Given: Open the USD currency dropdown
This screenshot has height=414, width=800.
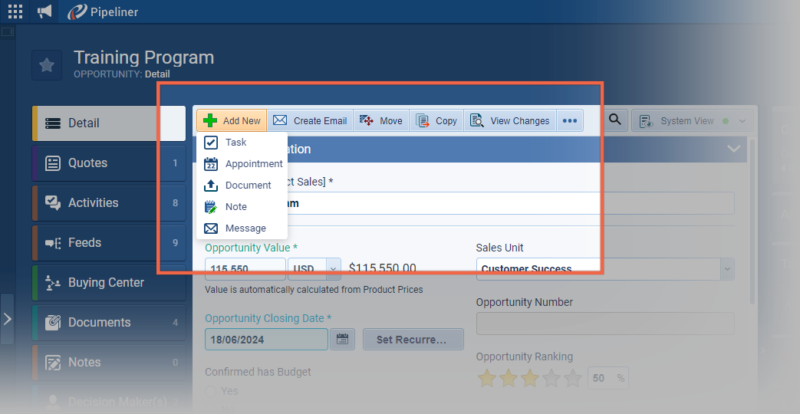Looking at the screenshot, I should click(315, 269).
